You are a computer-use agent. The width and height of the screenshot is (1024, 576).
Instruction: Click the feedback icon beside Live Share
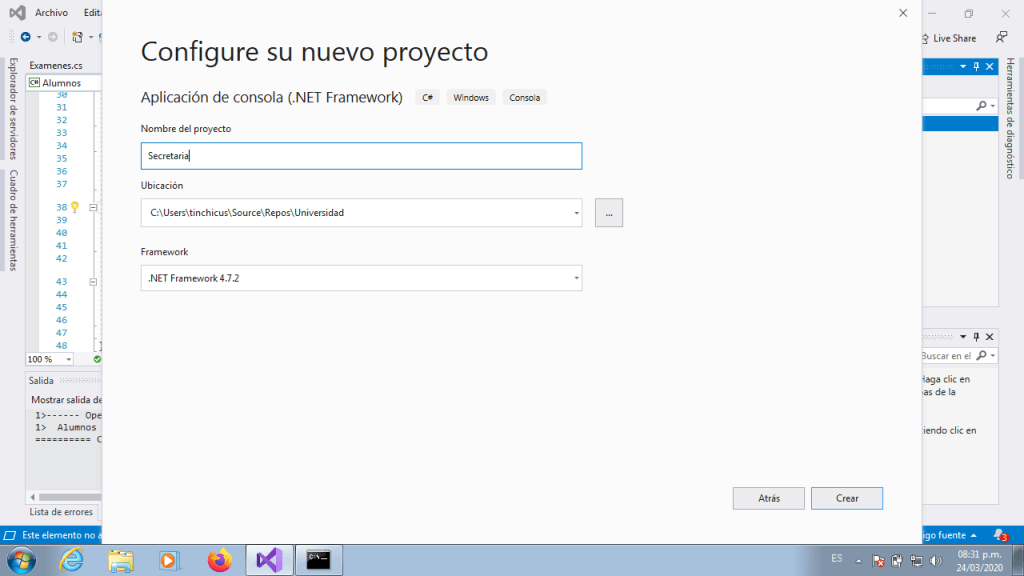click(1001, 37)
